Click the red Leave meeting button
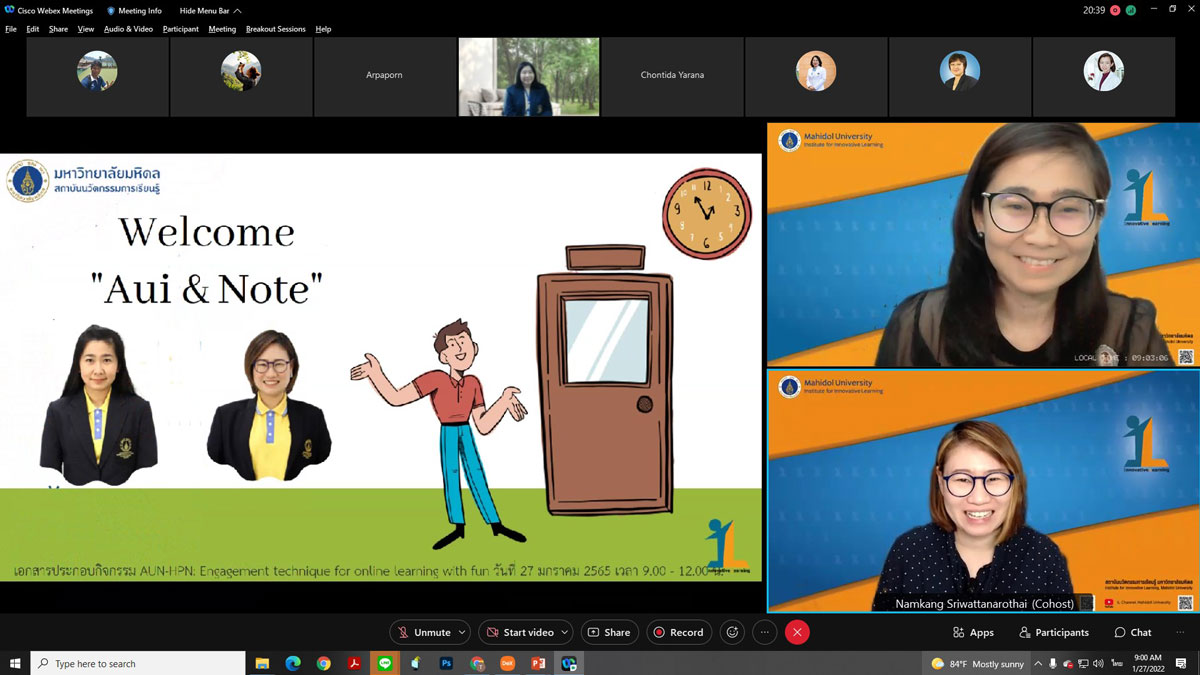This screenshot has height=675, width=1200. point(797,632)
